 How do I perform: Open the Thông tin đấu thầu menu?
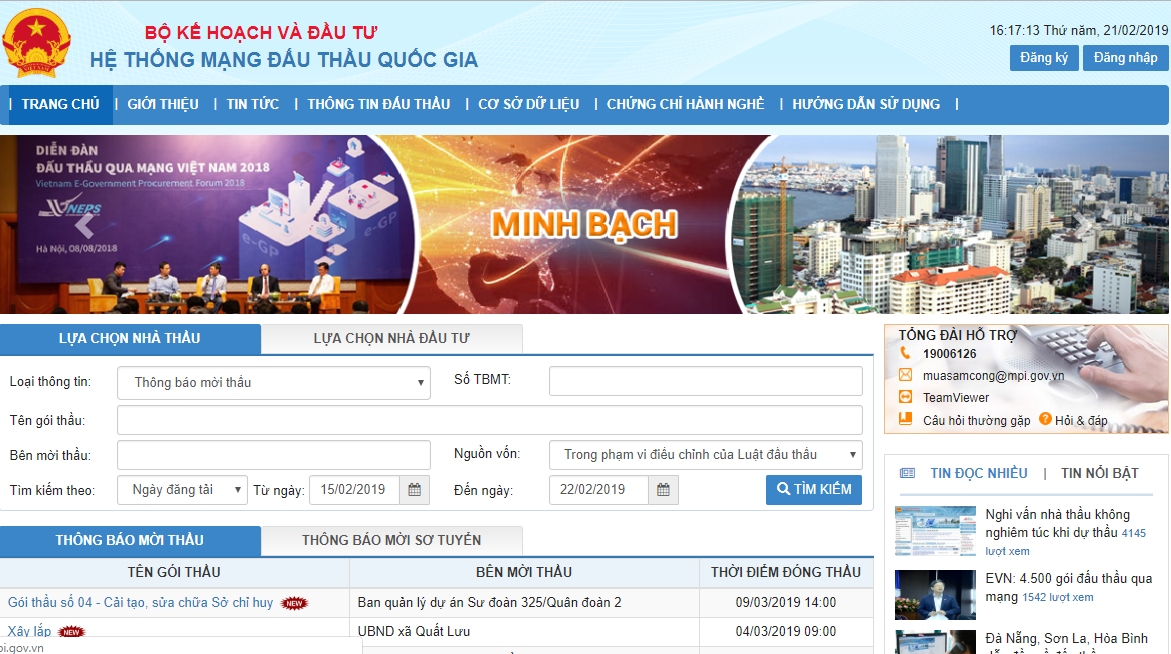coord(378,104)
